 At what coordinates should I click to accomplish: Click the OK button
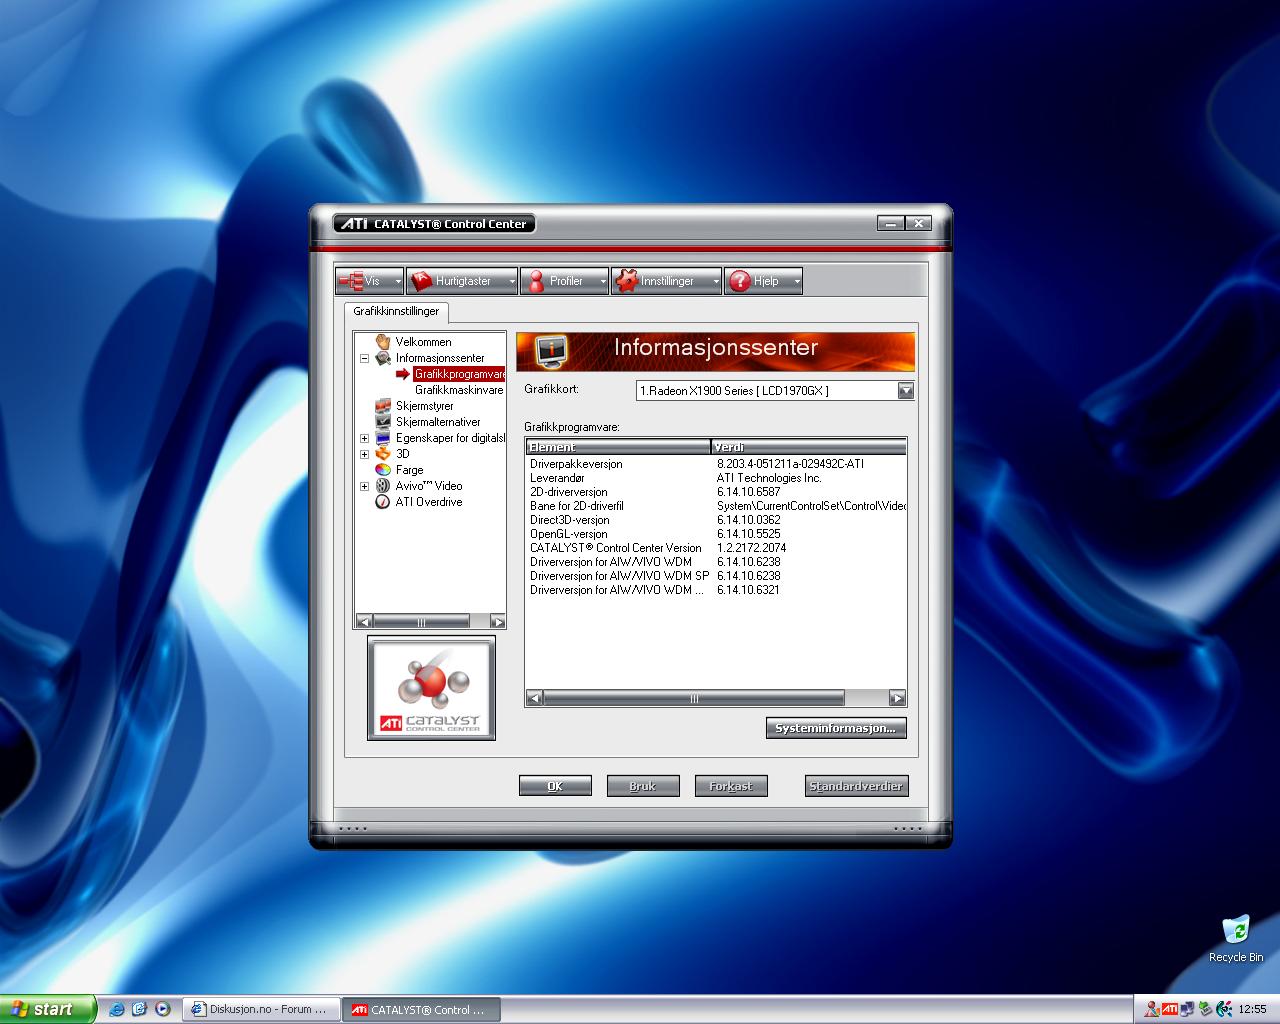pos(555,786)
